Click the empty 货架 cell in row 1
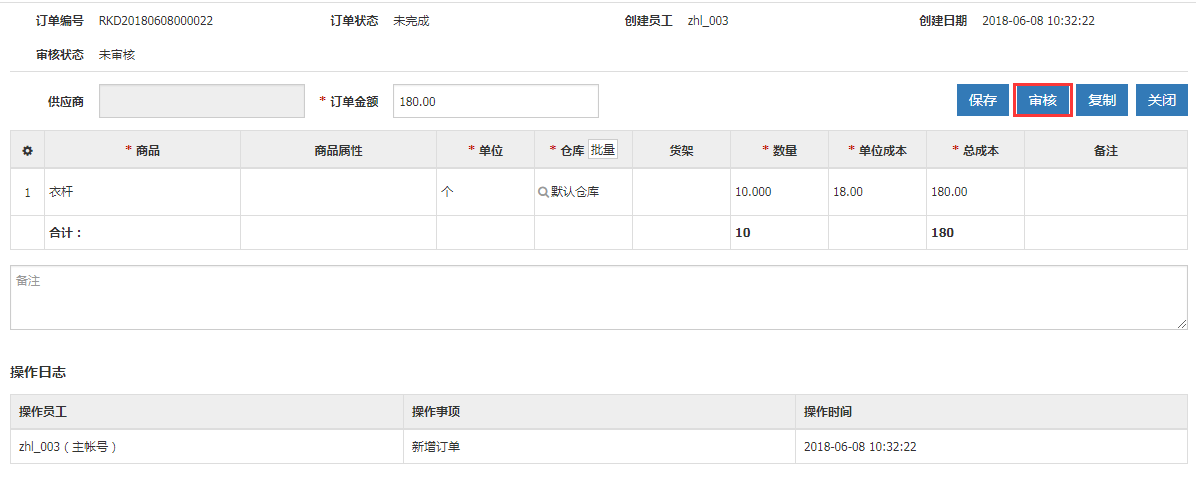The width and height of the screenshot is (1196, 478). click(681, 192)
